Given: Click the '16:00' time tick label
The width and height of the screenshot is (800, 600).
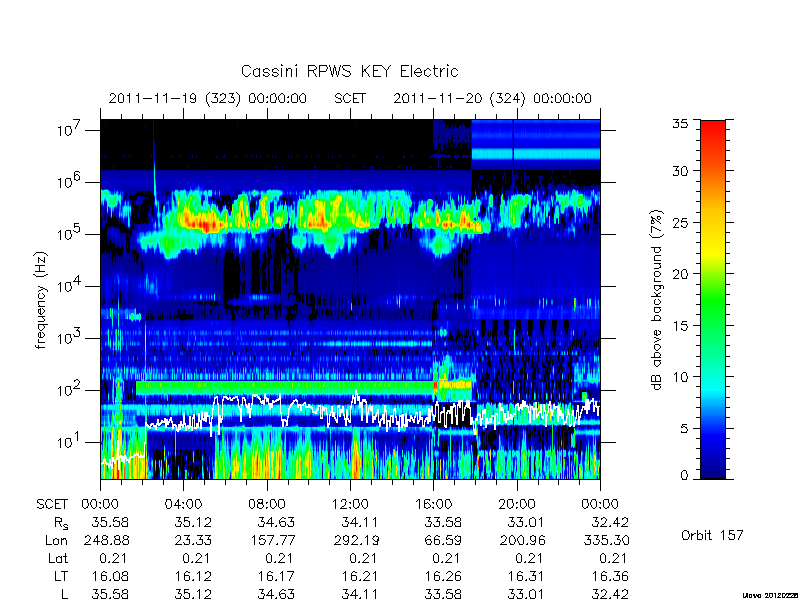Looking at the screenshot, I should [x=433, y=504].
